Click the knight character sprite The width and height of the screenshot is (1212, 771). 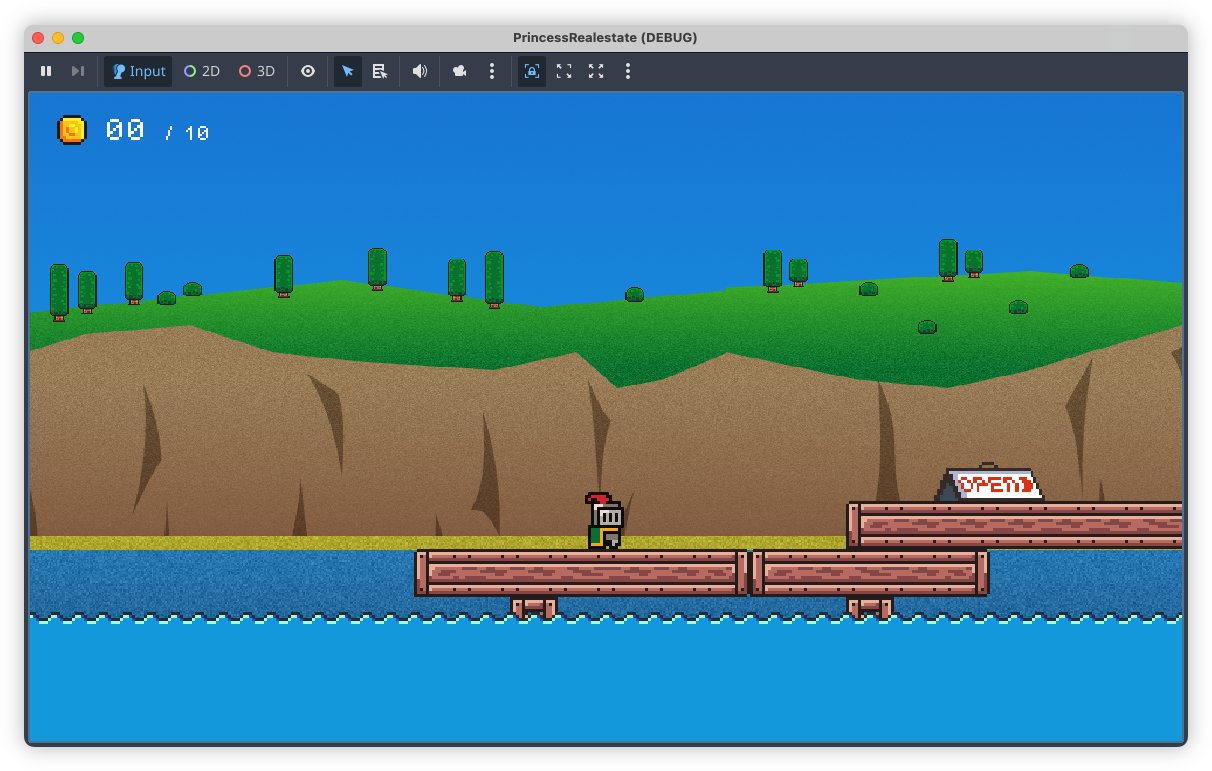point(604,521)
